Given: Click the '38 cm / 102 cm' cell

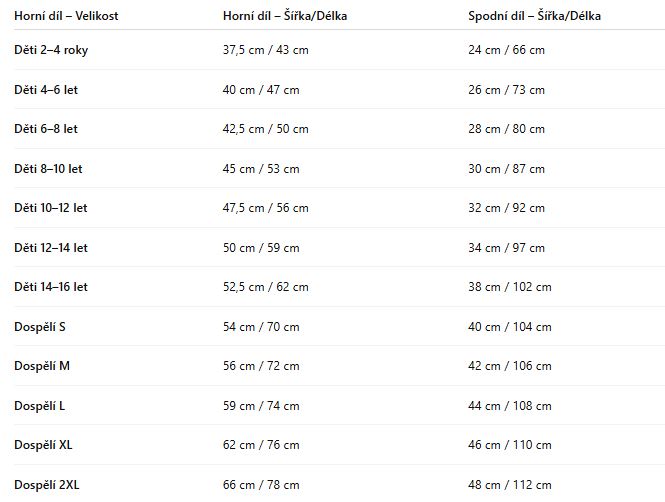Looking at the screenshot, I should point(509,287).
